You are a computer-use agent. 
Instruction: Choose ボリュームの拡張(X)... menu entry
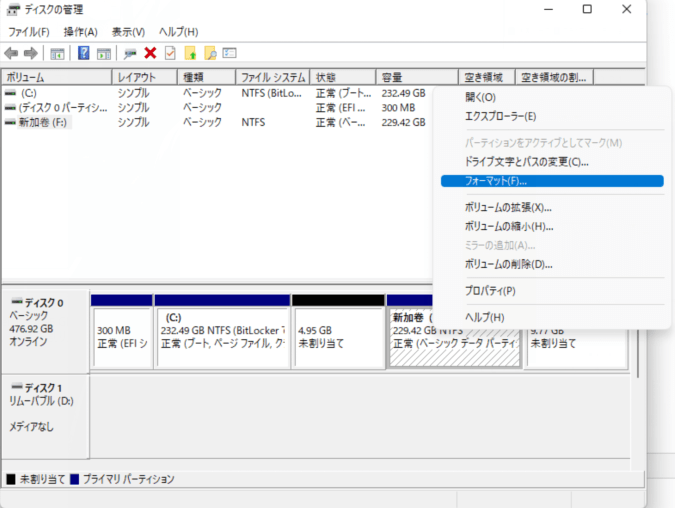552,208
